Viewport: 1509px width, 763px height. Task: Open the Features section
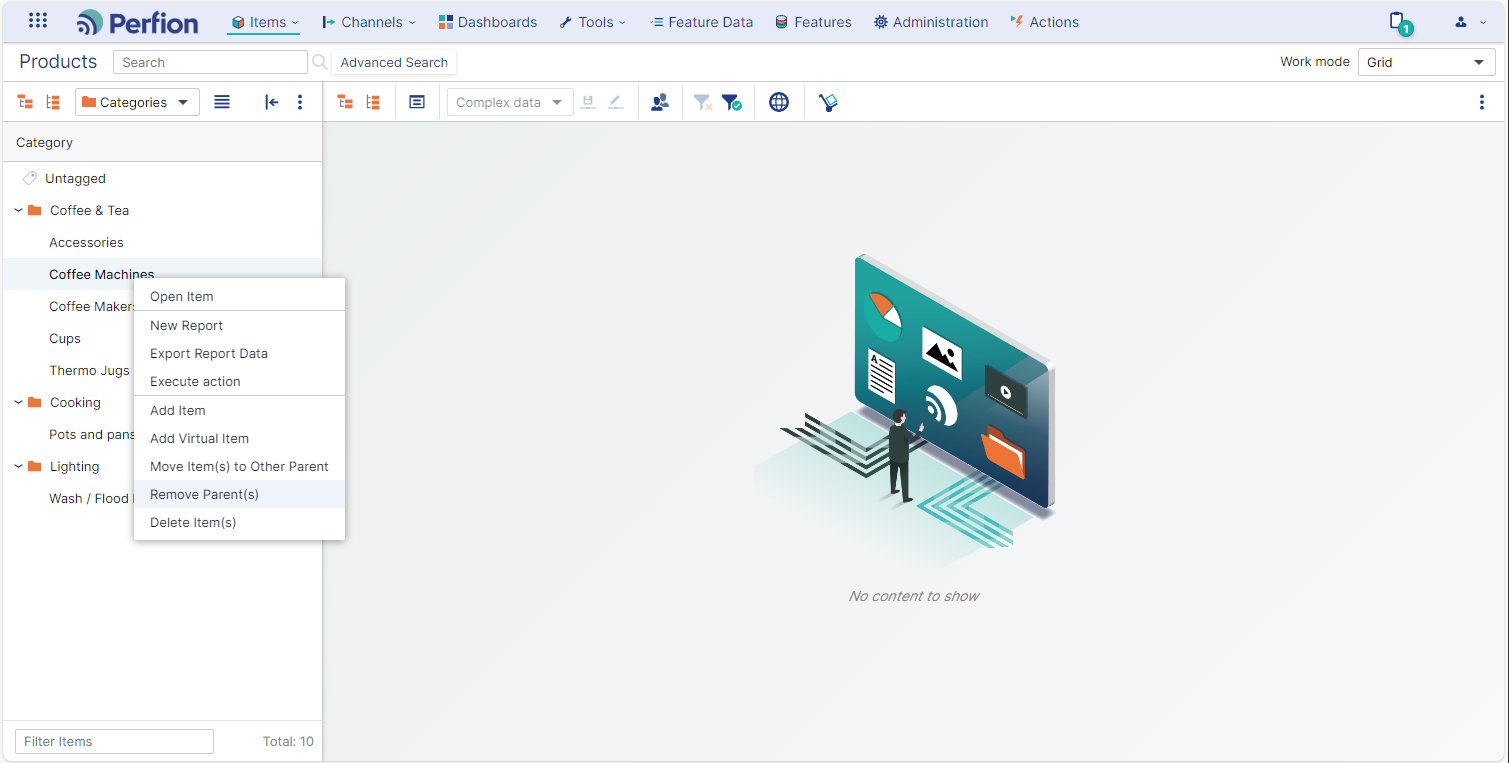pyautogui.click(x=813, y=22)
